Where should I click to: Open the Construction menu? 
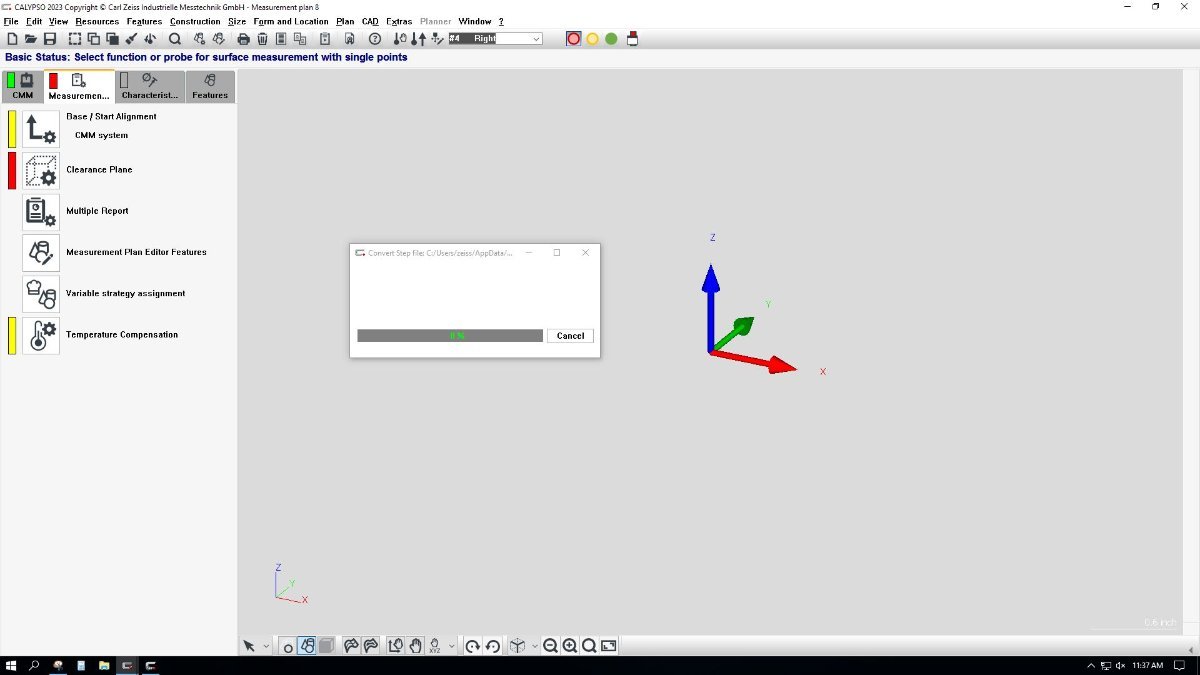[195, 21]
